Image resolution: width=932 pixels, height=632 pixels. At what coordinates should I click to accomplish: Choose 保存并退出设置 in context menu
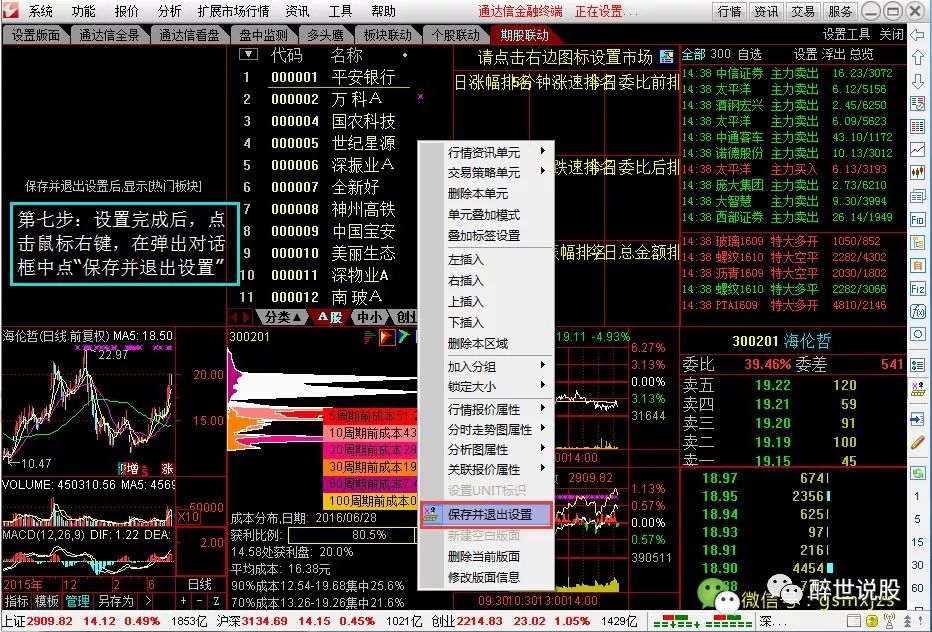[486, 514]
